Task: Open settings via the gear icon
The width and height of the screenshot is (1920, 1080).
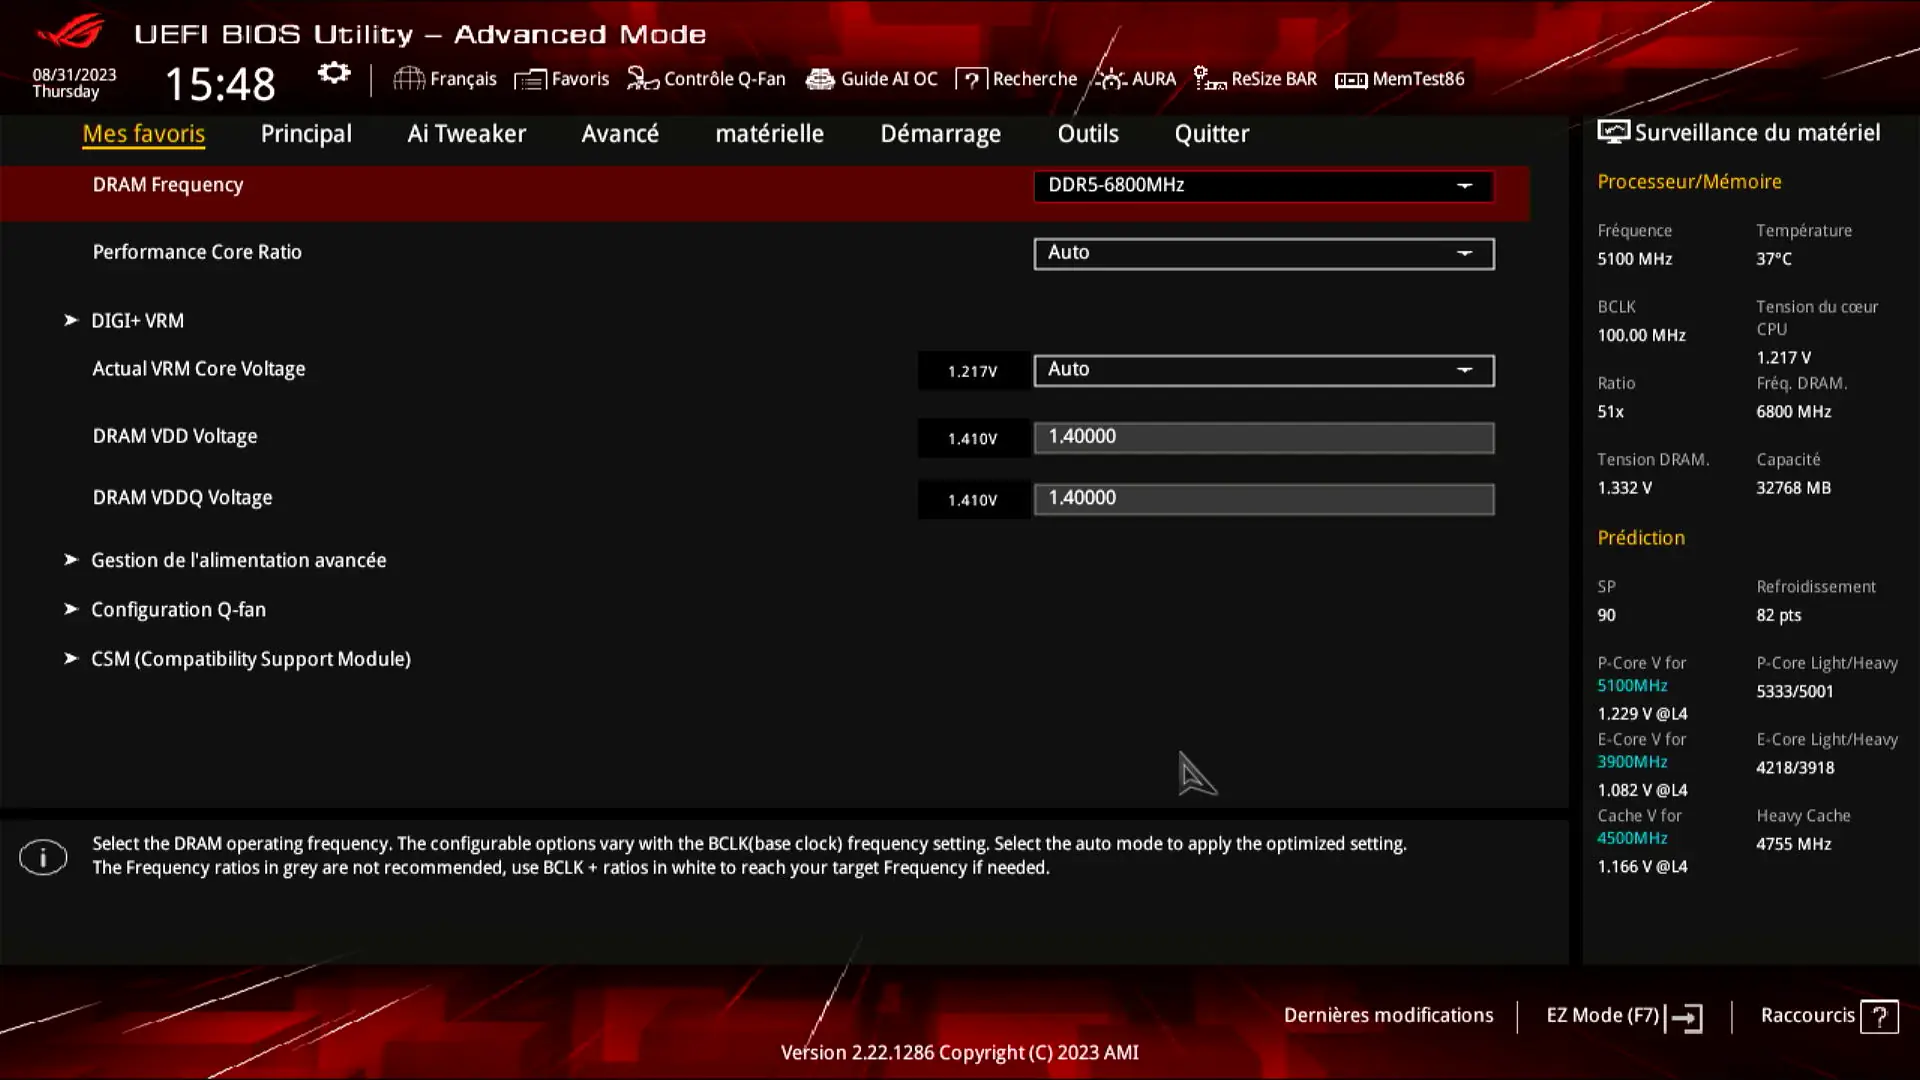Action: [334, 74]
